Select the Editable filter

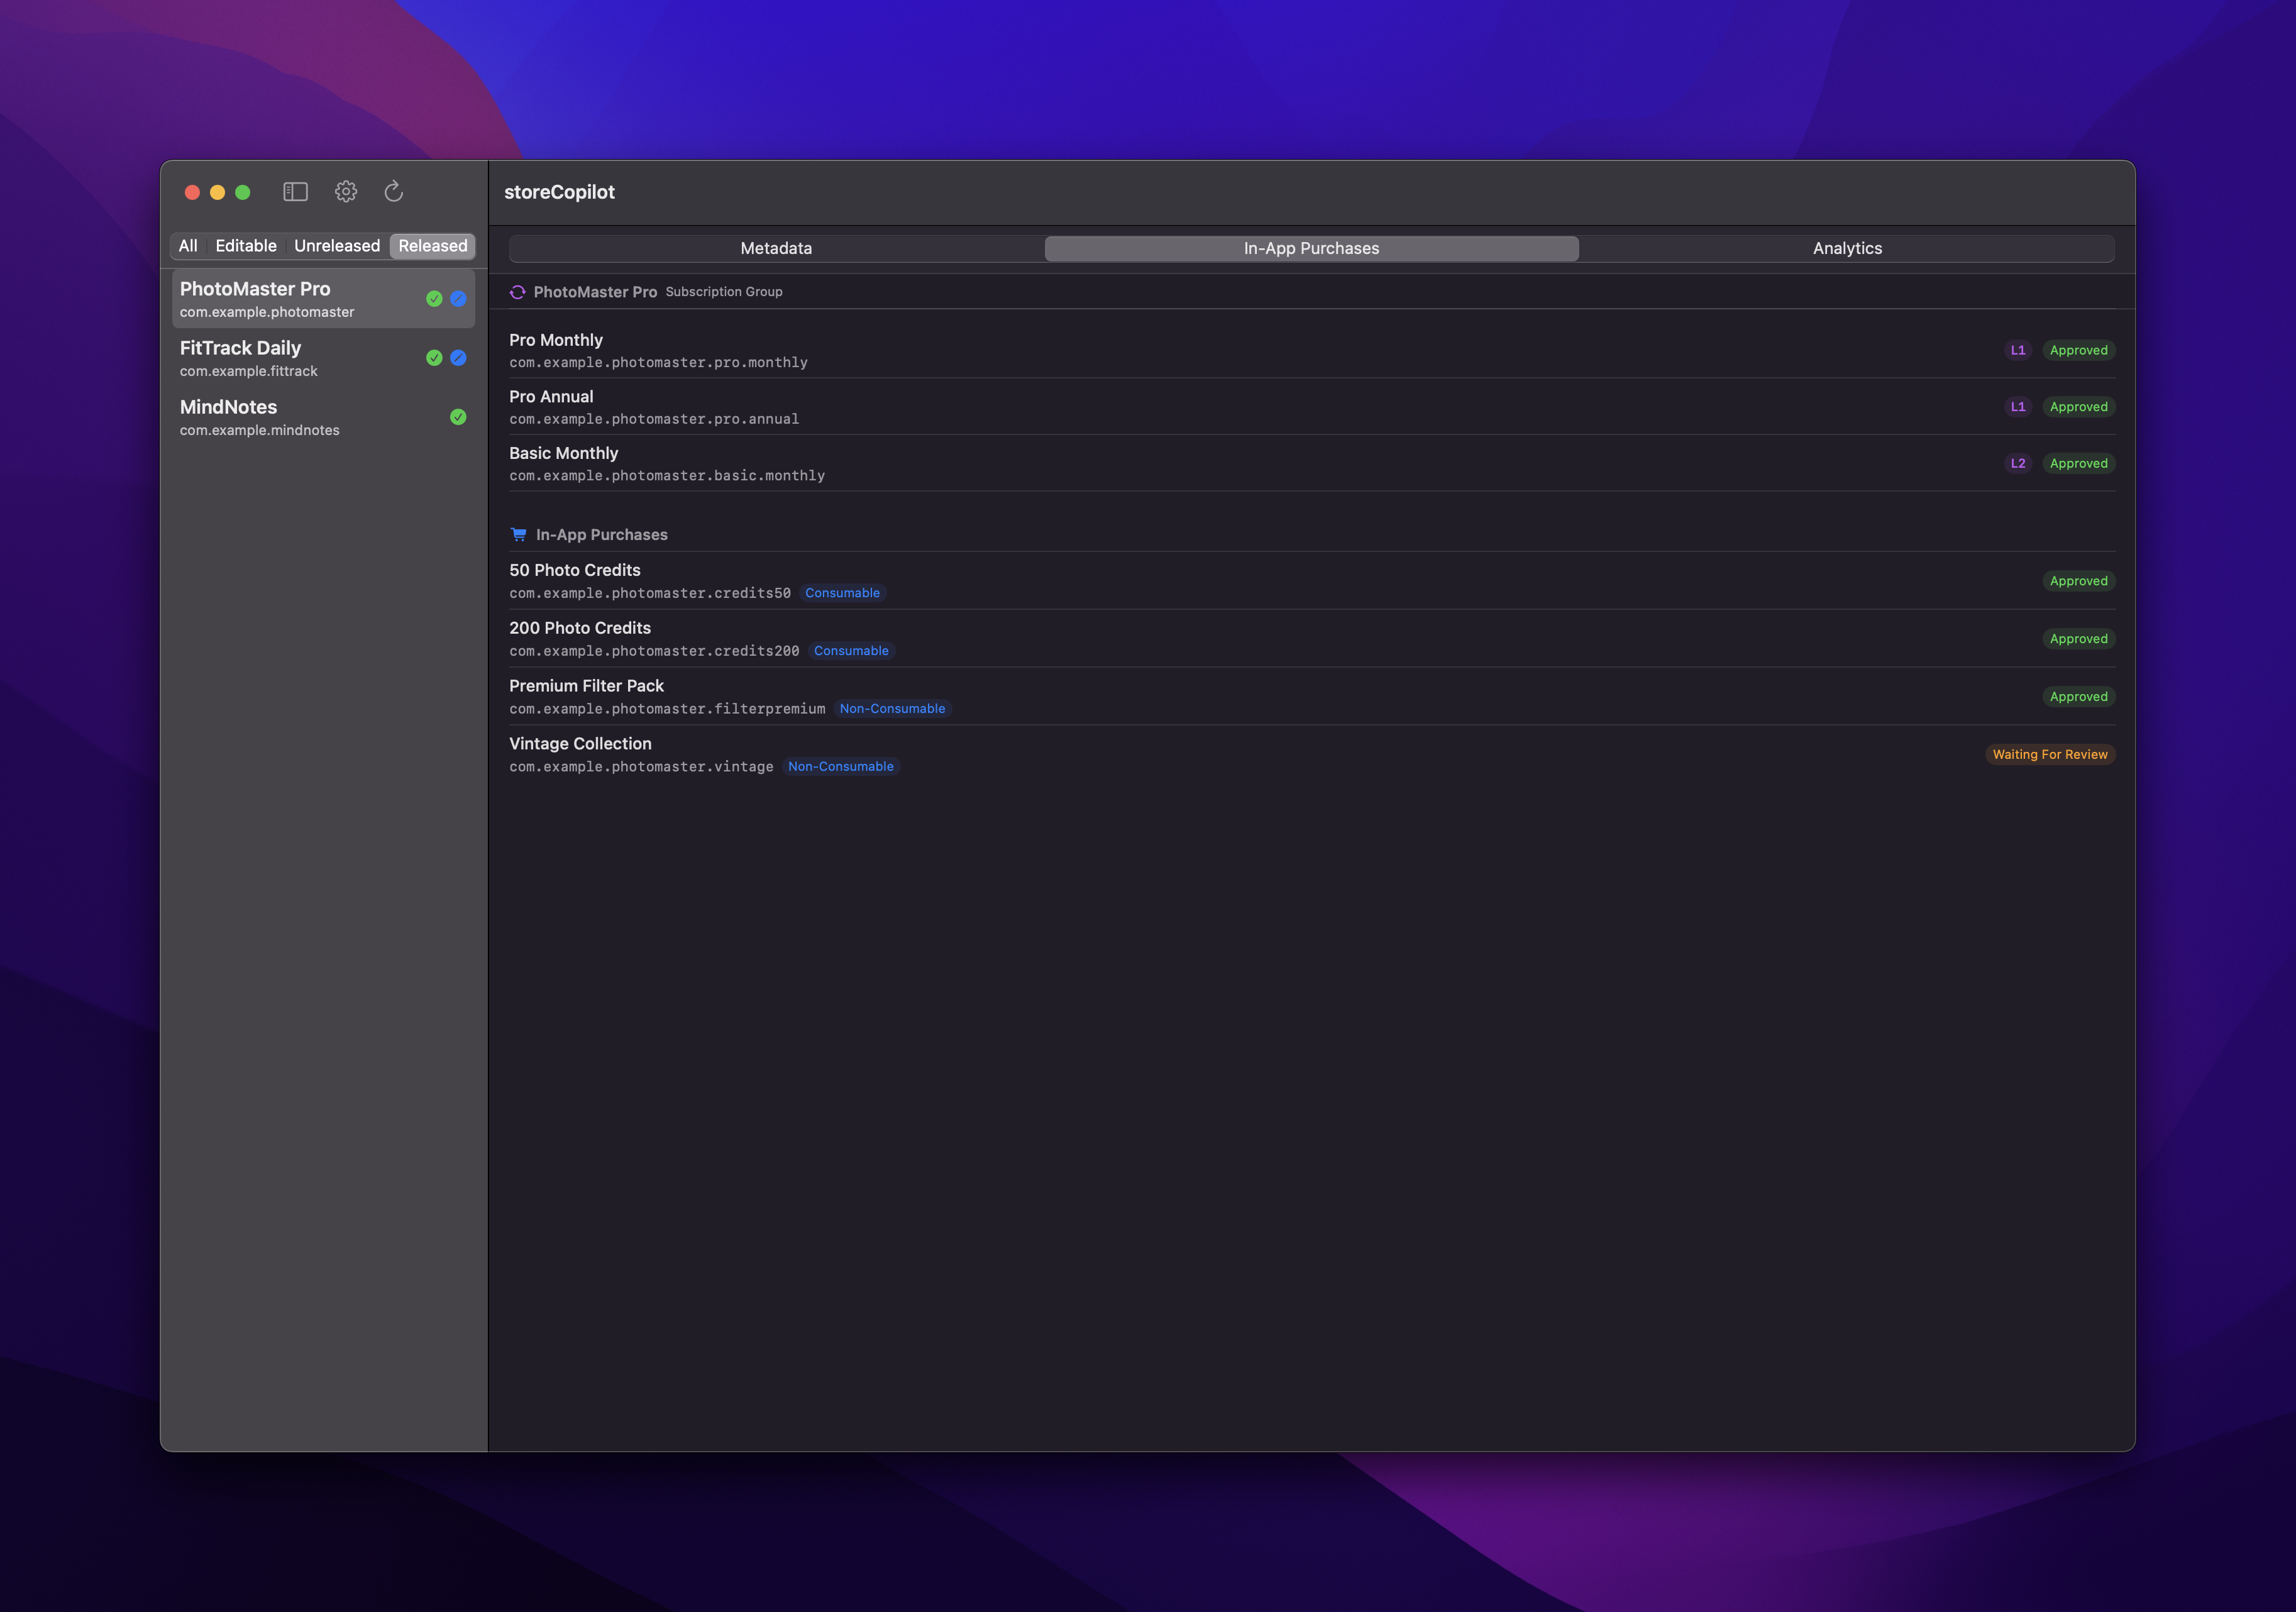click(246, 245)
